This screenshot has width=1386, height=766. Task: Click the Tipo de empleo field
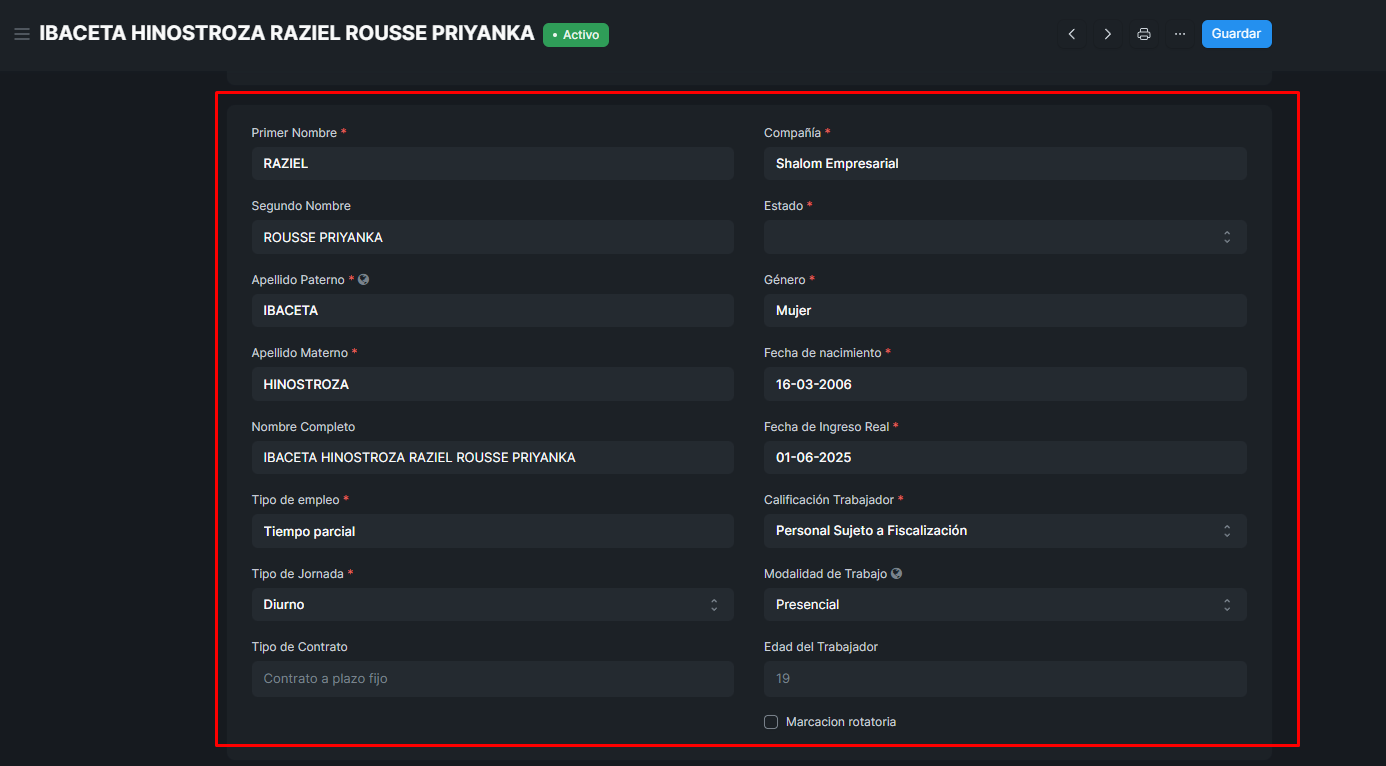(x=492, y=531)
